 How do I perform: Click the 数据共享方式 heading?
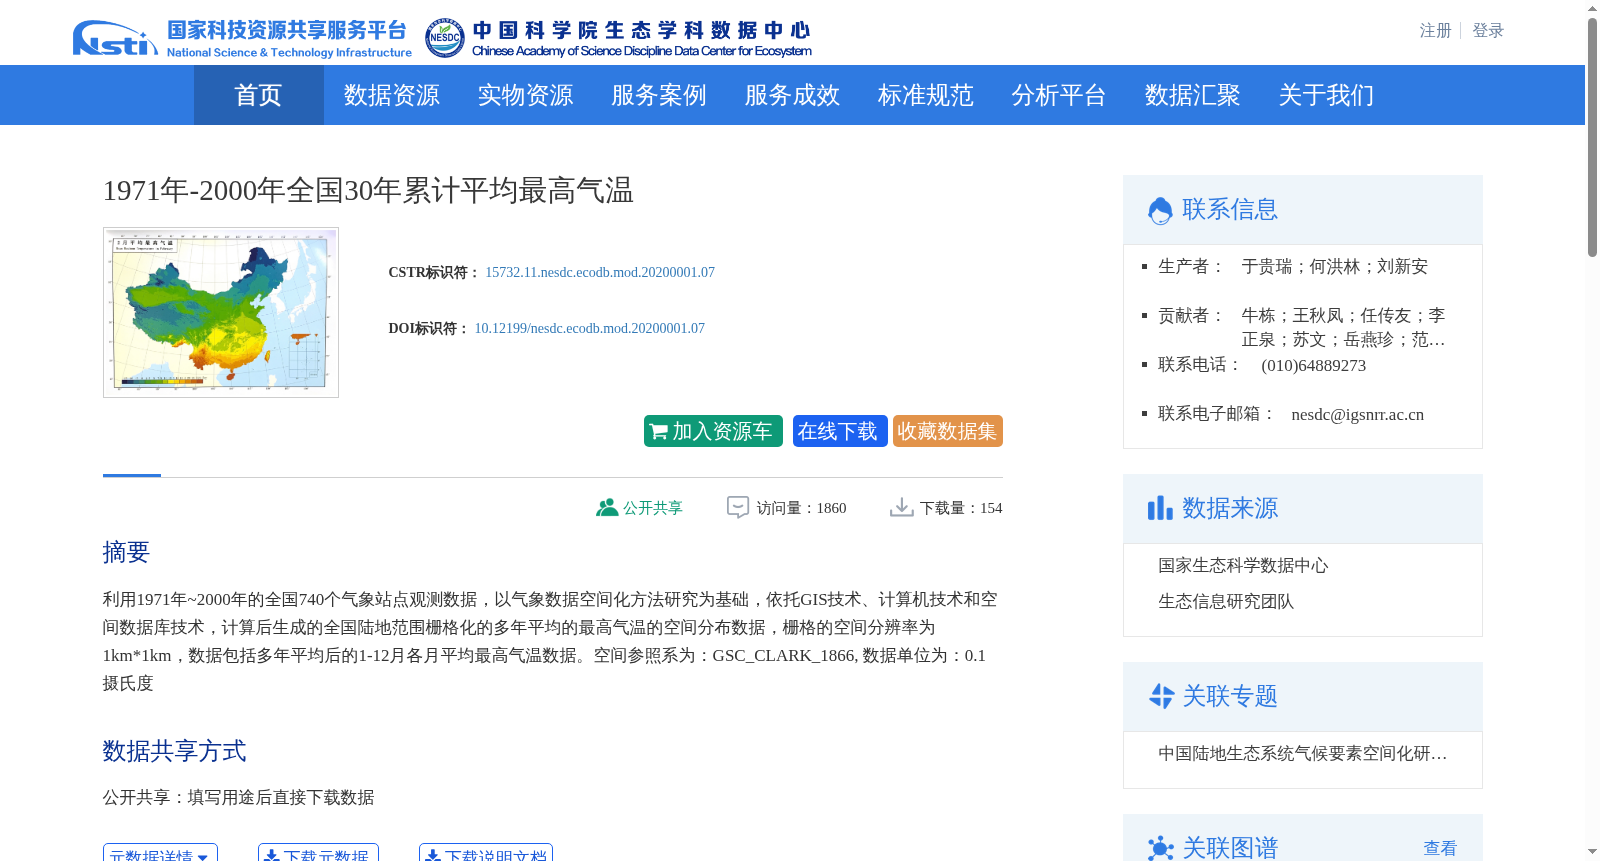174,751
